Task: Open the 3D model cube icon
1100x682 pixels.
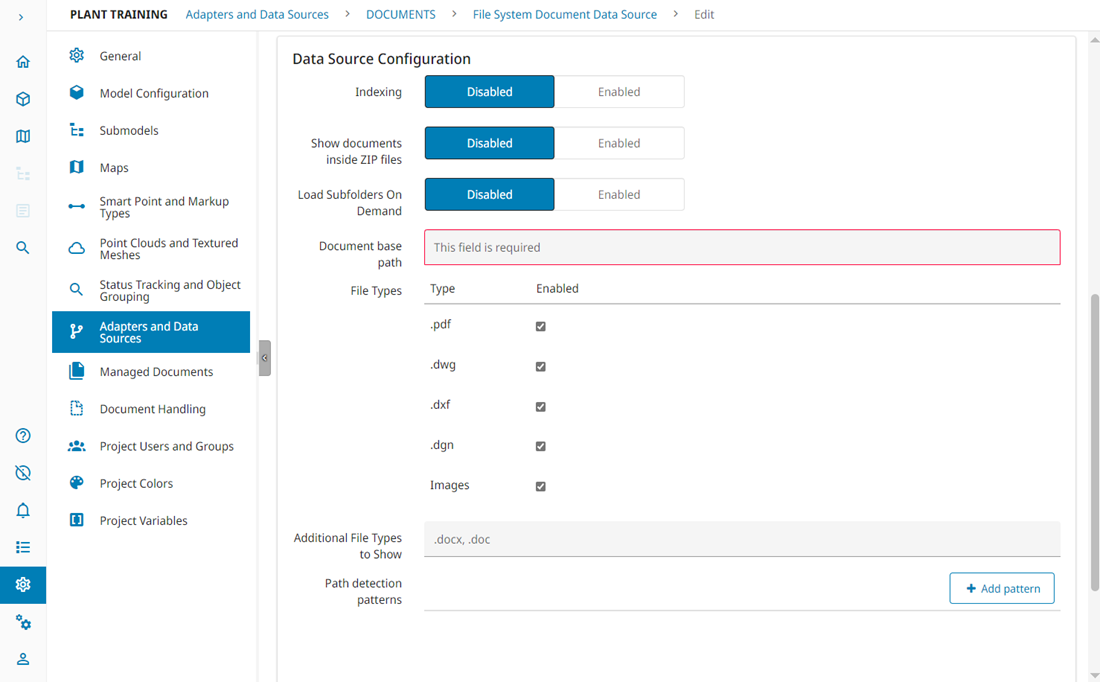Action: (x=22, y=99)
